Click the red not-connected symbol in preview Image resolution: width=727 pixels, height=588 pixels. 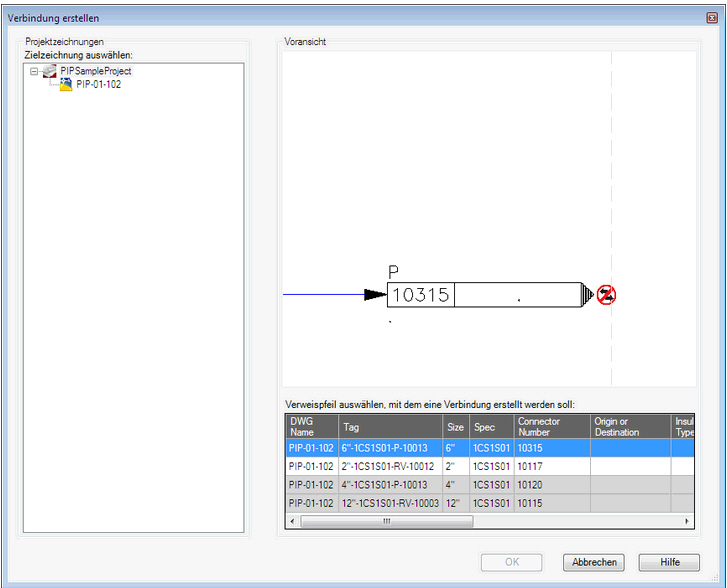point(606,295)
